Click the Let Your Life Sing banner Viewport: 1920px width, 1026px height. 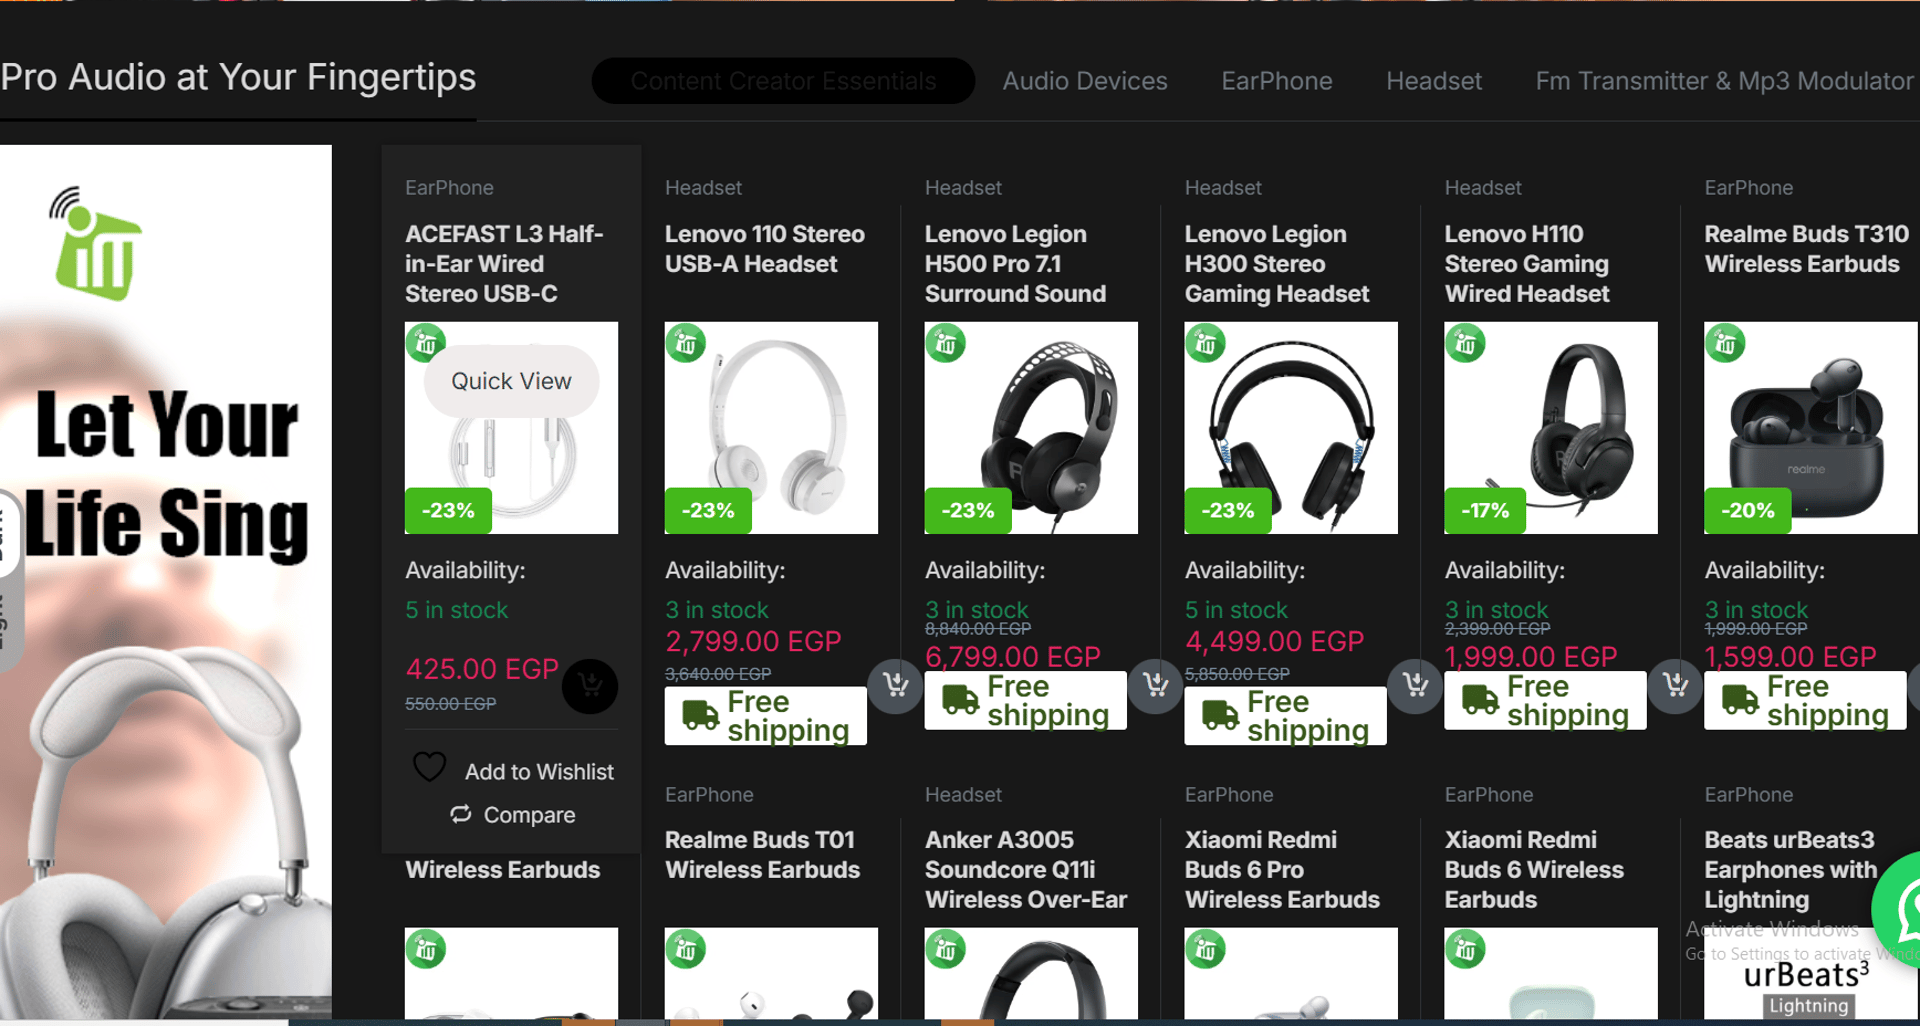tap(166, 582)
